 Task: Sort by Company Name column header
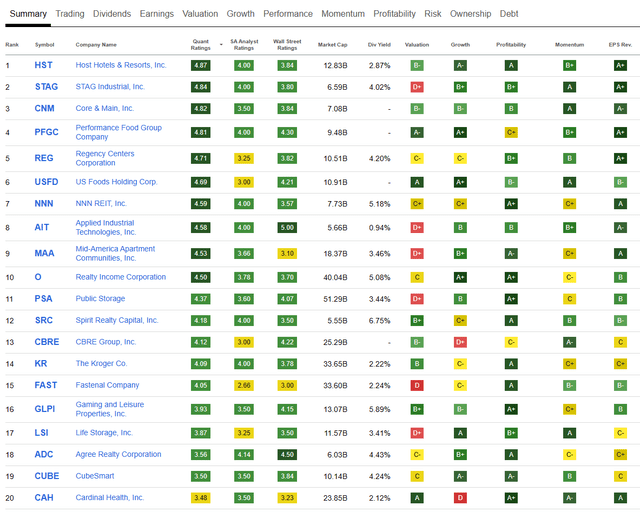96,45
